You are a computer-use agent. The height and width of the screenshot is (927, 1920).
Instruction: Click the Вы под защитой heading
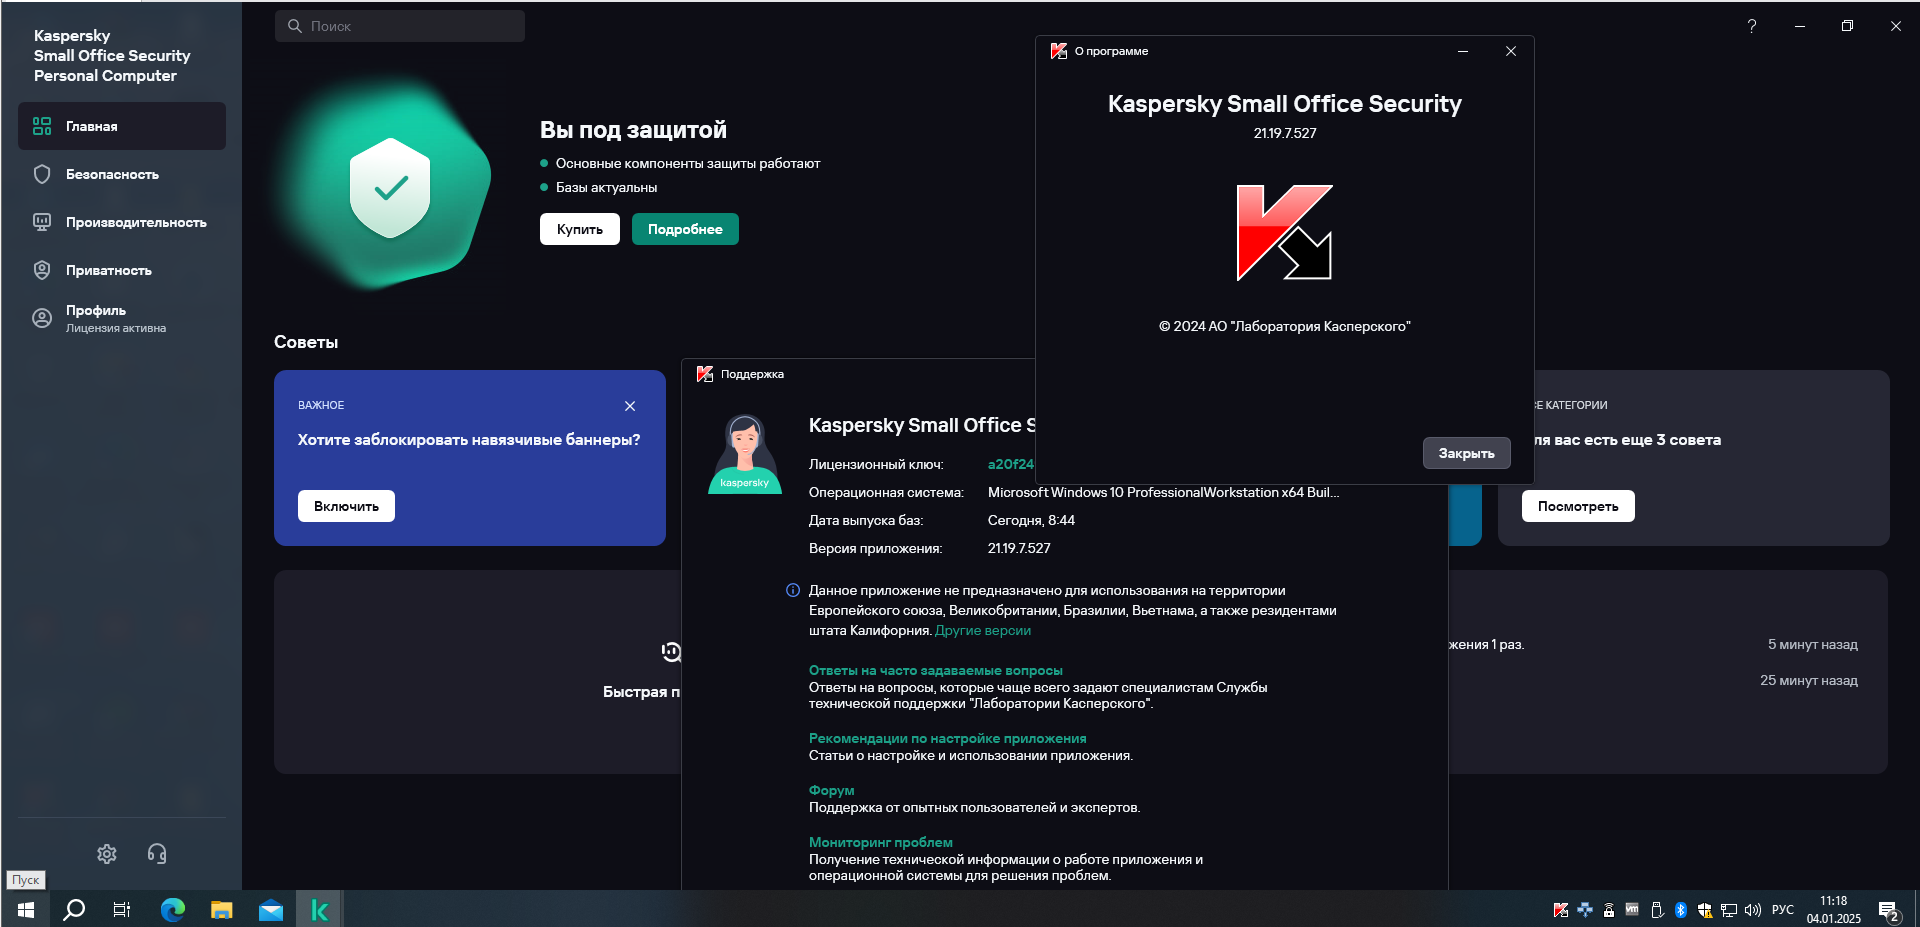[633, 130]
